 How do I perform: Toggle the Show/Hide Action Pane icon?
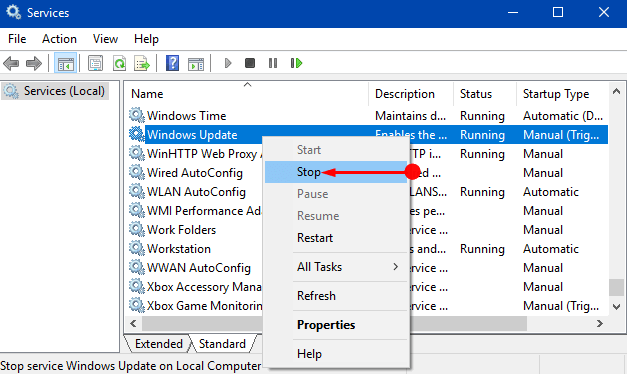coord(196,63)
